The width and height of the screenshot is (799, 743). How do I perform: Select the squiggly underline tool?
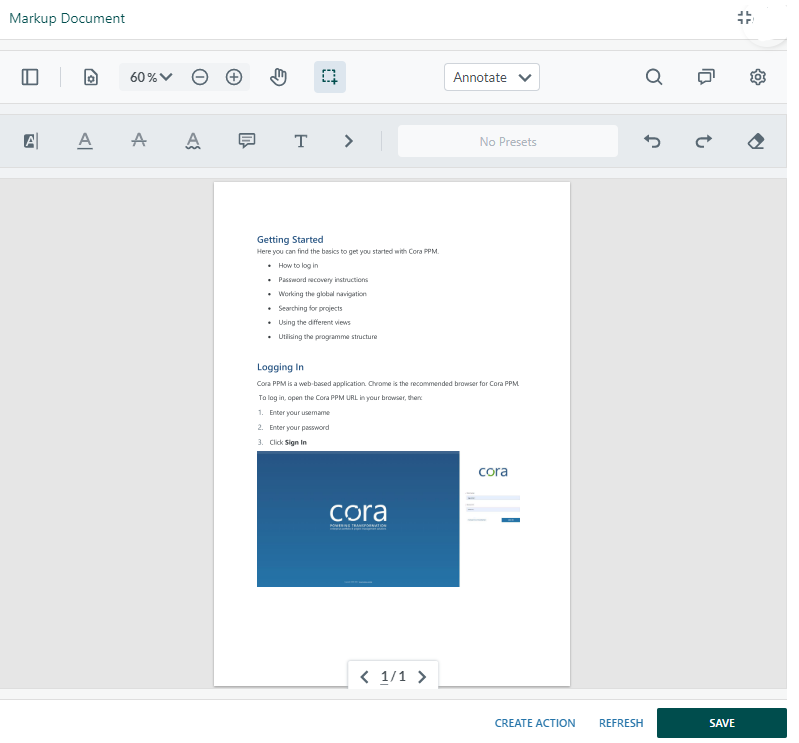coord(193,141)
